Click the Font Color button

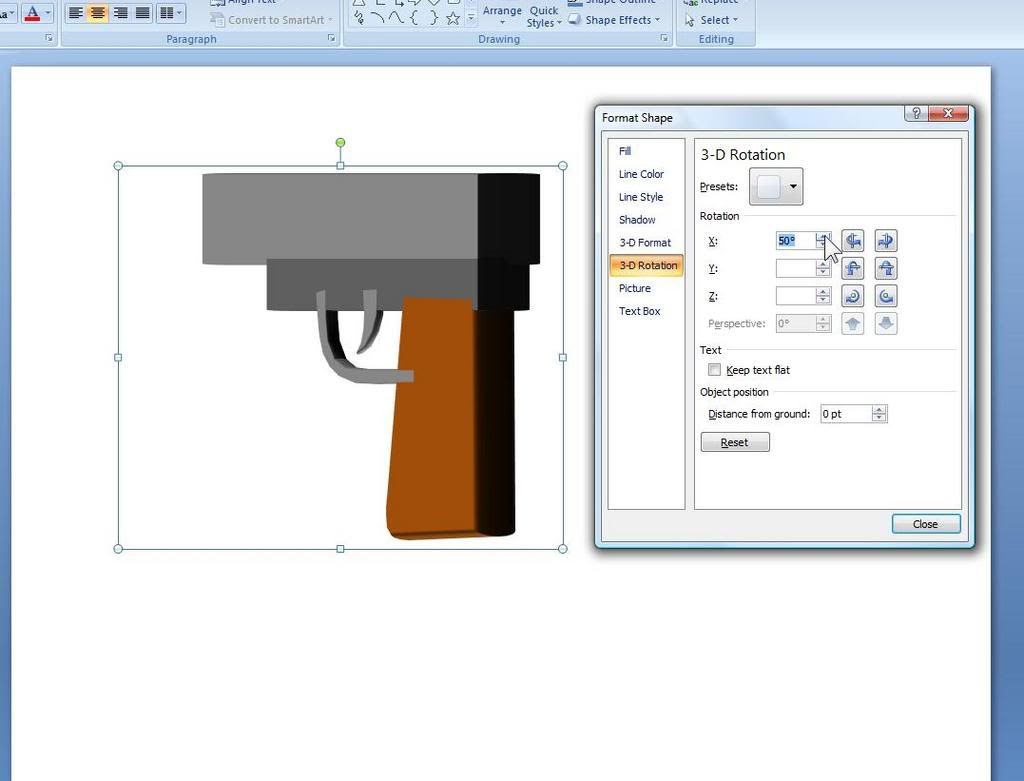tap(32, 12)
